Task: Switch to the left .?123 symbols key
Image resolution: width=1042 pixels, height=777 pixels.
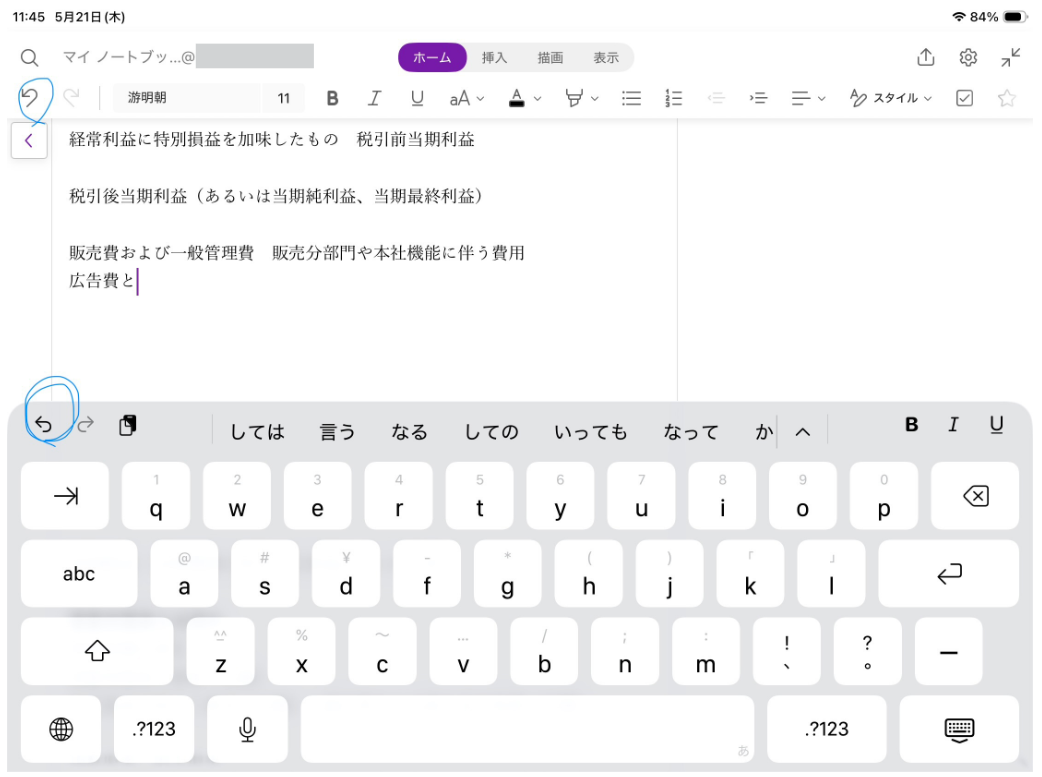Action: point(154,728)
